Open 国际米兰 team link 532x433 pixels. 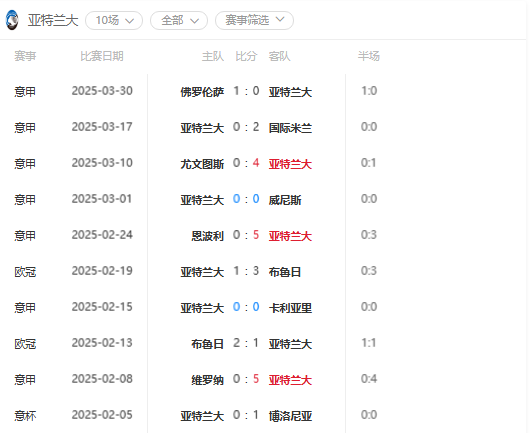(290, 128)
